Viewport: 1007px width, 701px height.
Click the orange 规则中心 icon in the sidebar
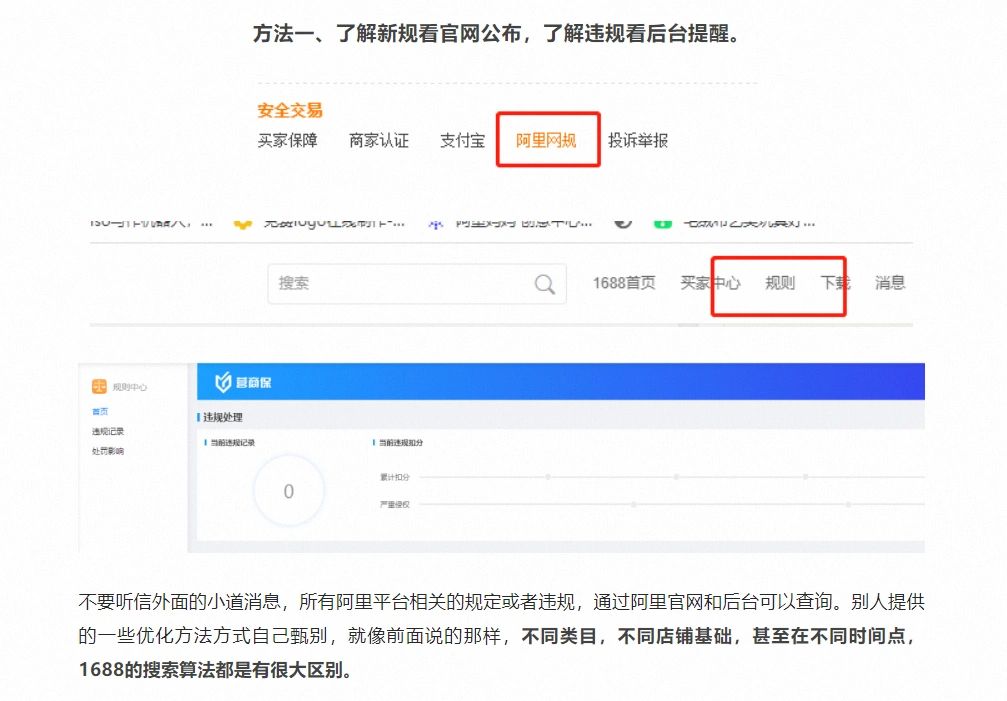(99, 386)
